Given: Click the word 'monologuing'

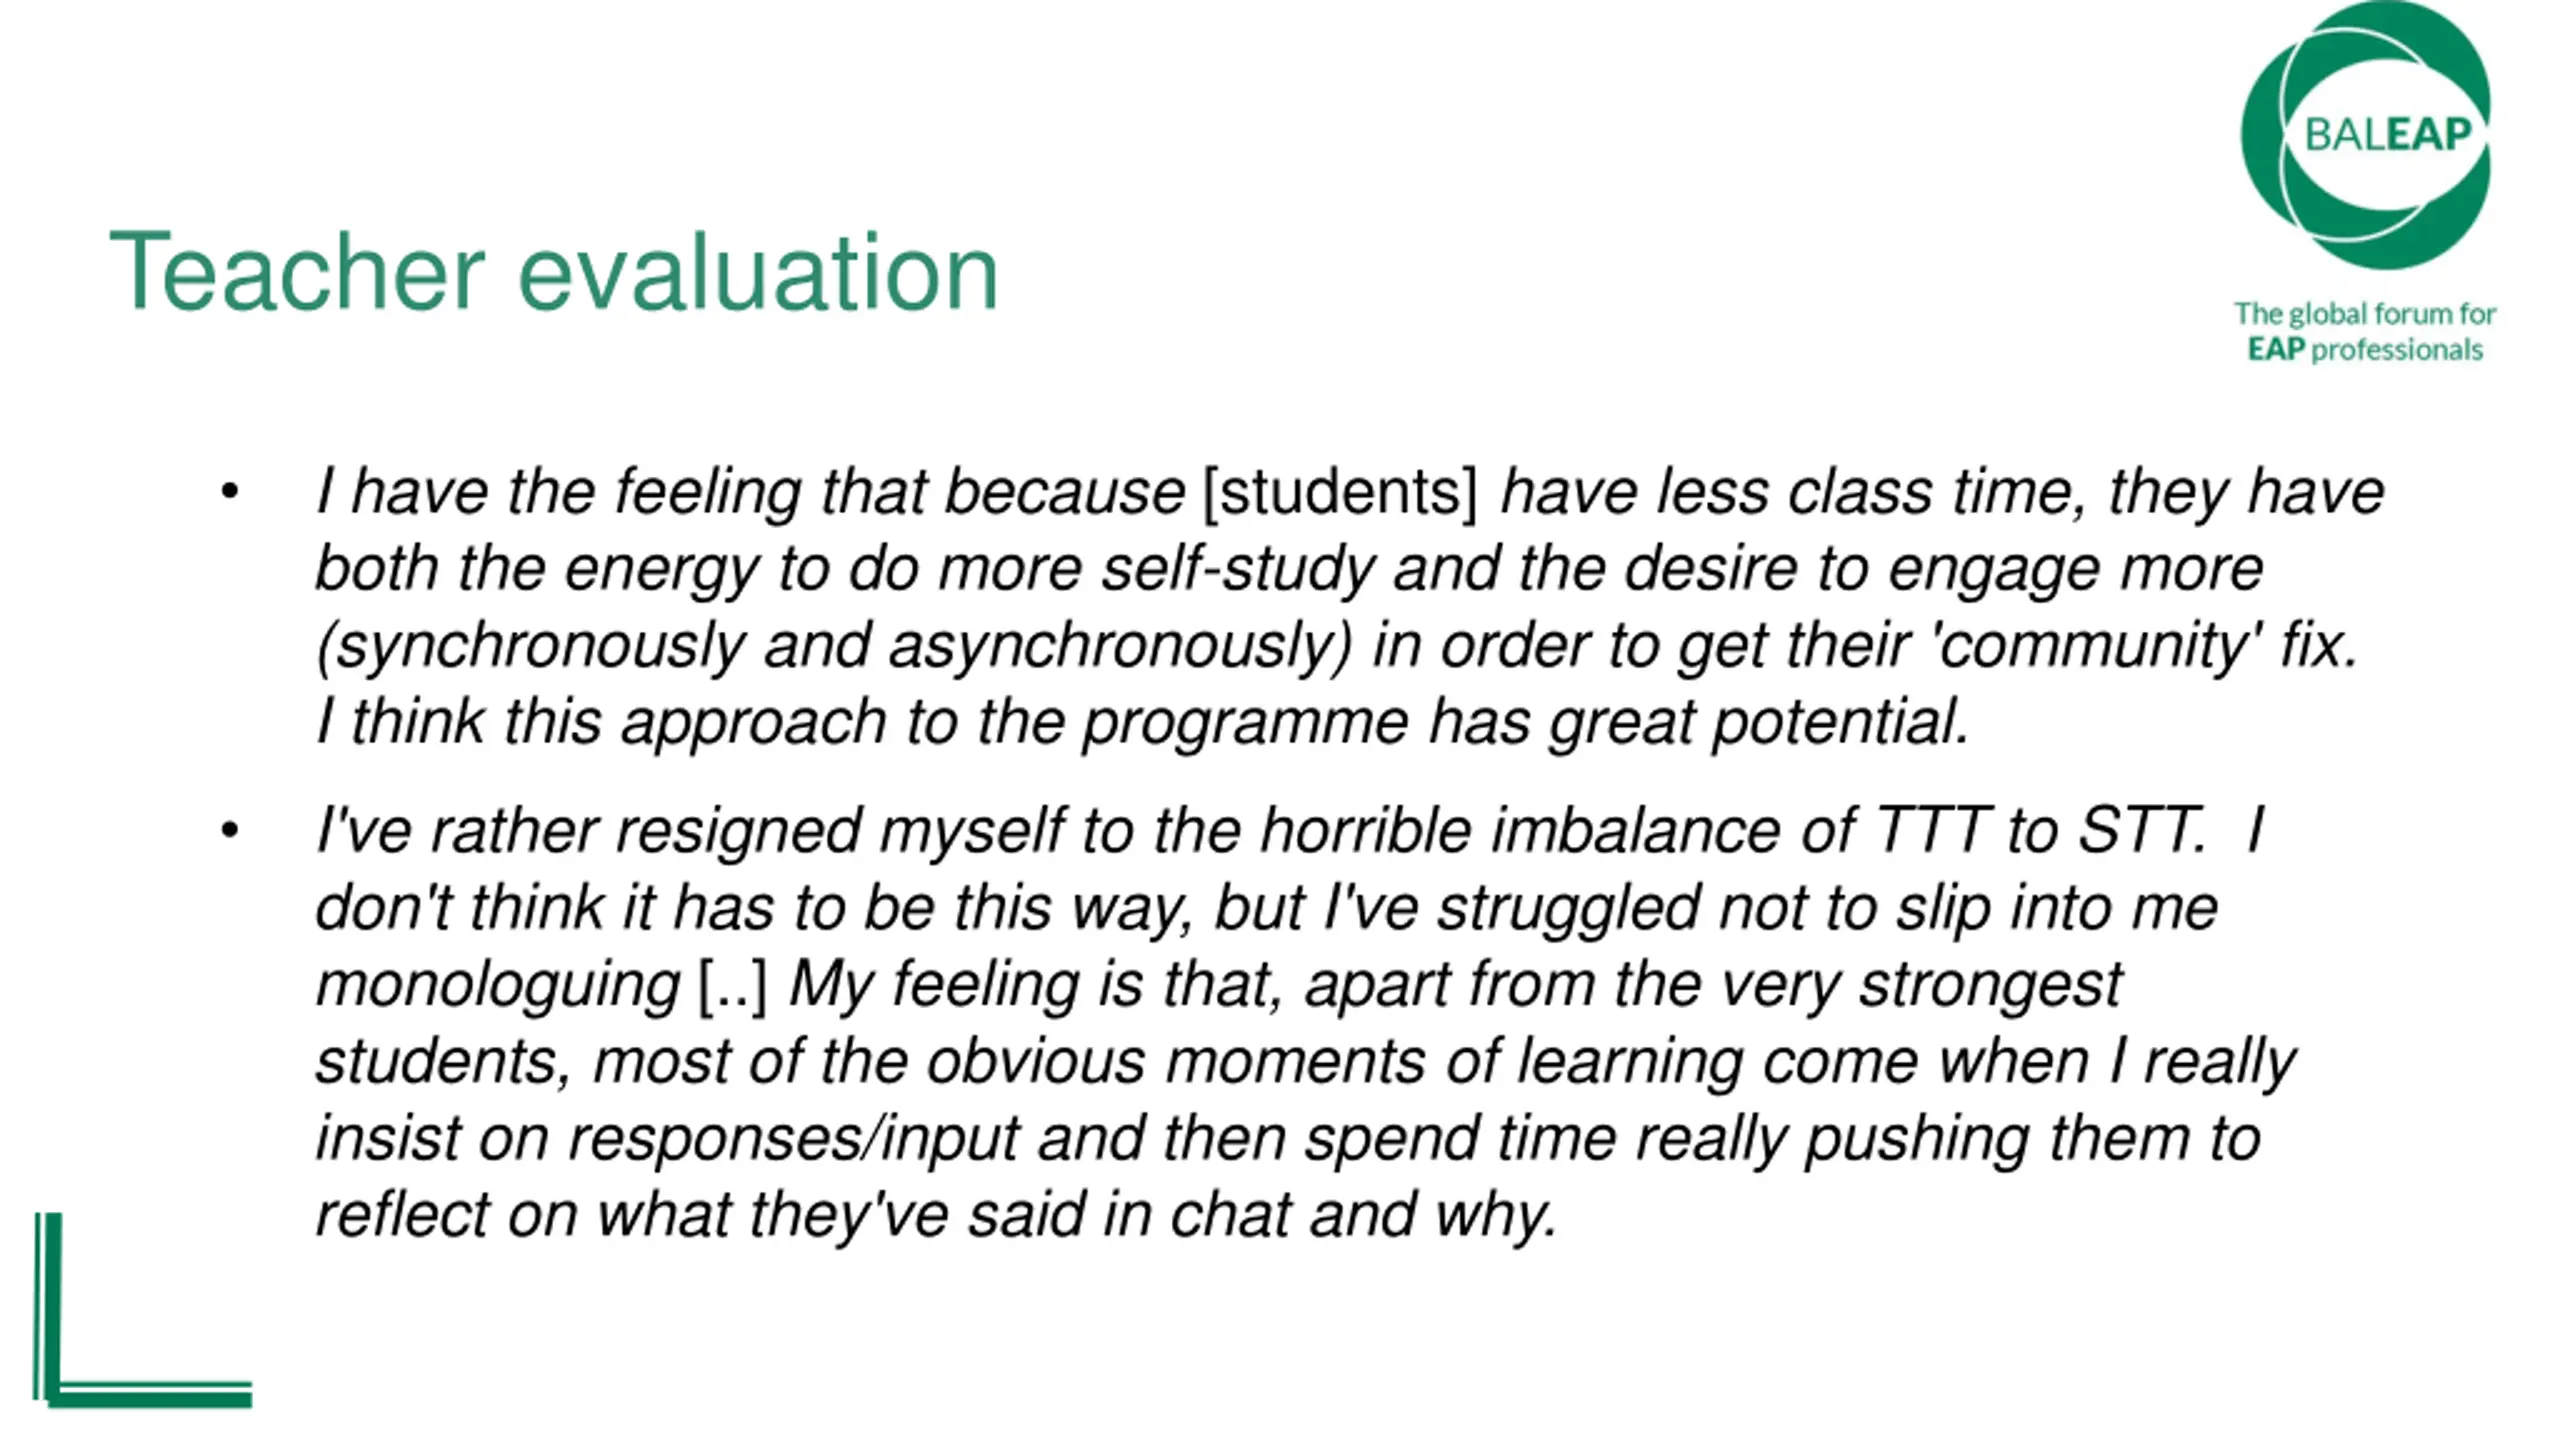Looking at the screenshot, I should (x=498, y=984).
